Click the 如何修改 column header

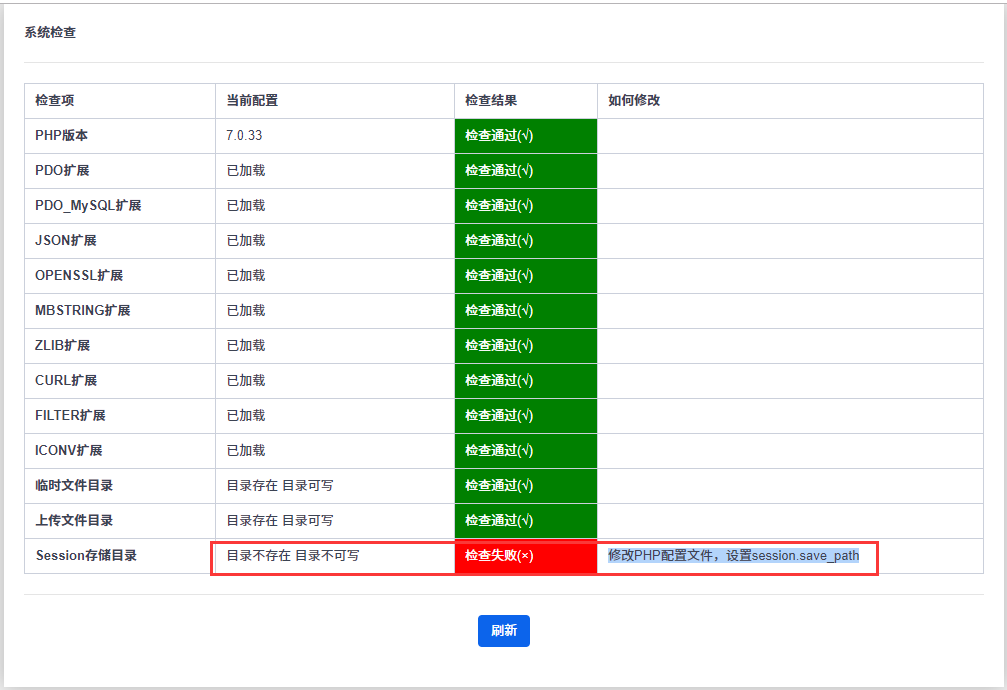coord(634,101)
